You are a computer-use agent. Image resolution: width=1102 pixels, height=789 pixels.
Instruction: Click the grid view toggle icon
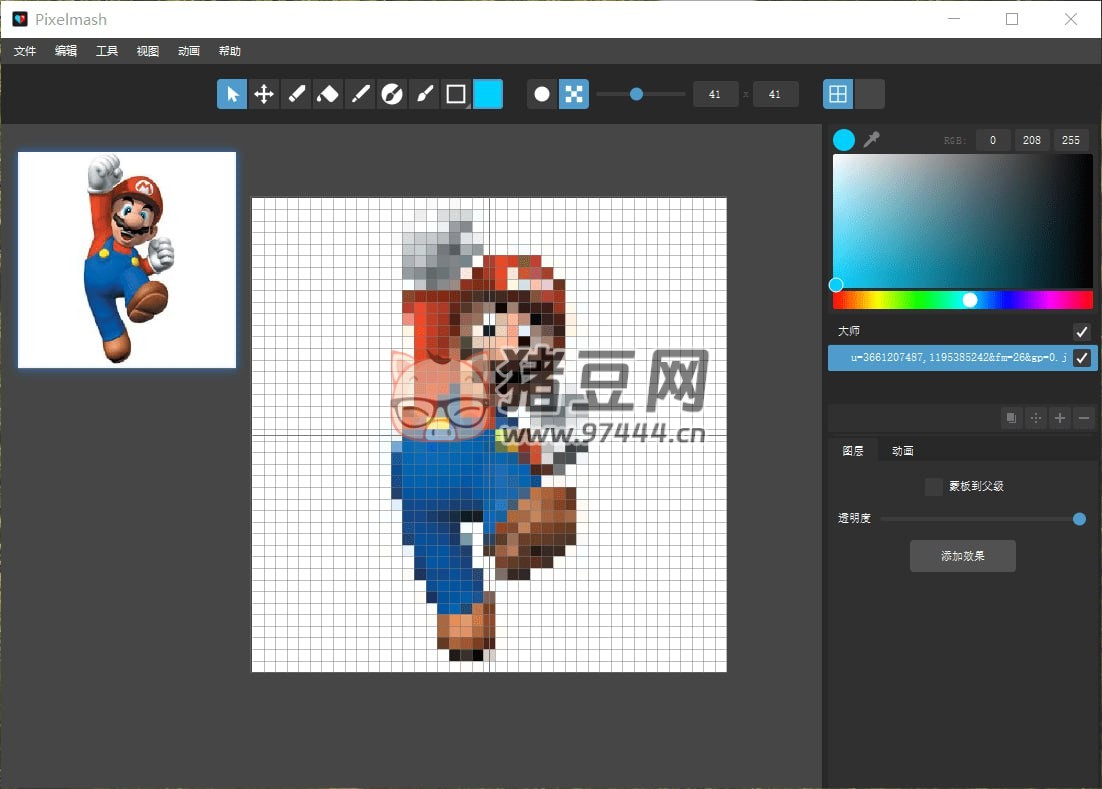(x=838, y=94)
